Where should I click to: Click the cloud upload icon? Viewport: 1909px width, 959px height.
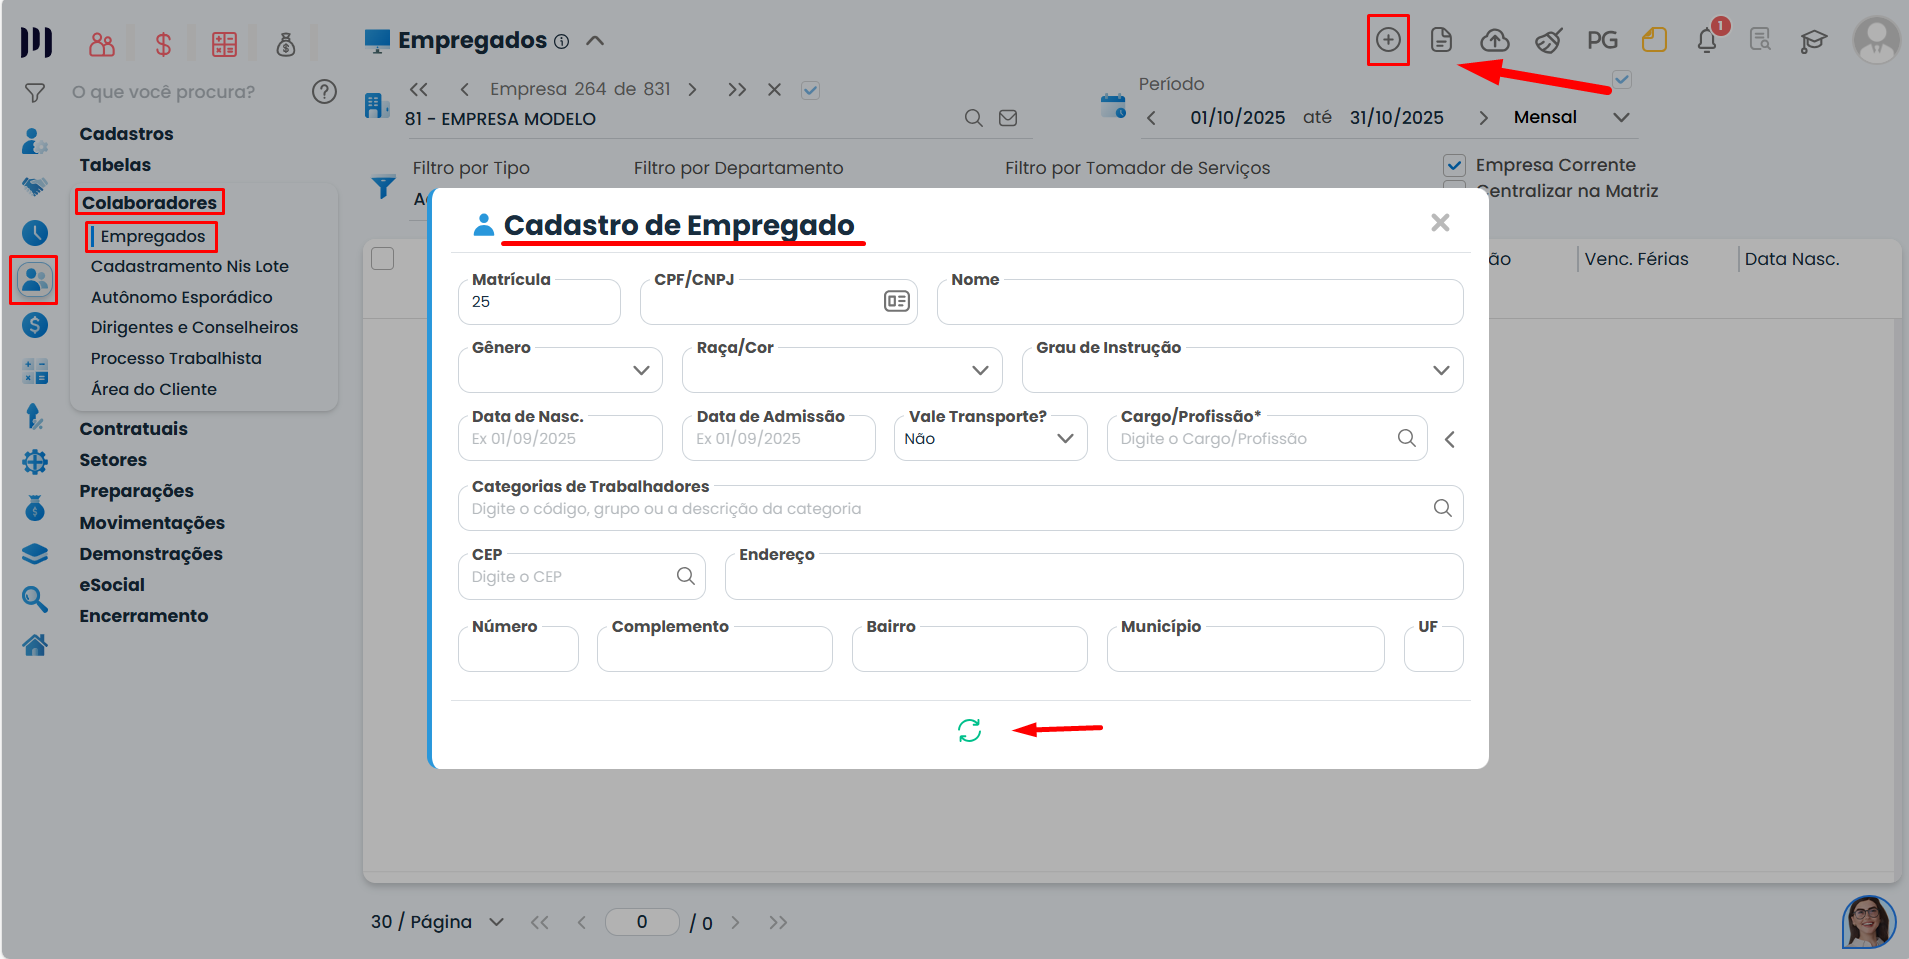point(1494,40)
